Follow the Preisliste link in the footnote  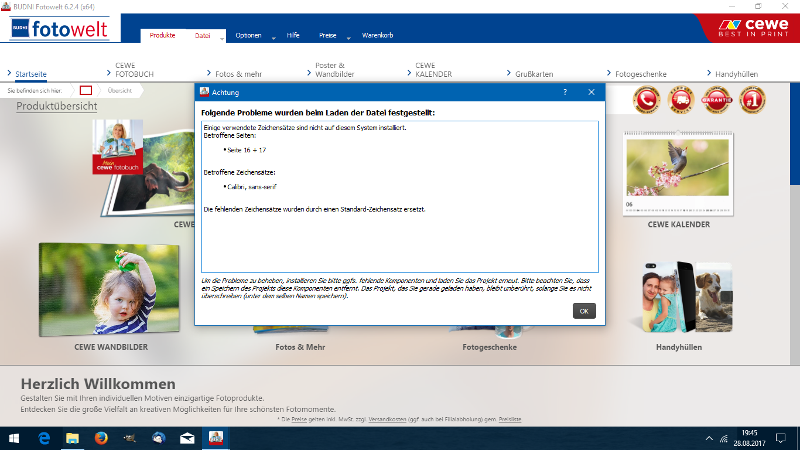510,419
